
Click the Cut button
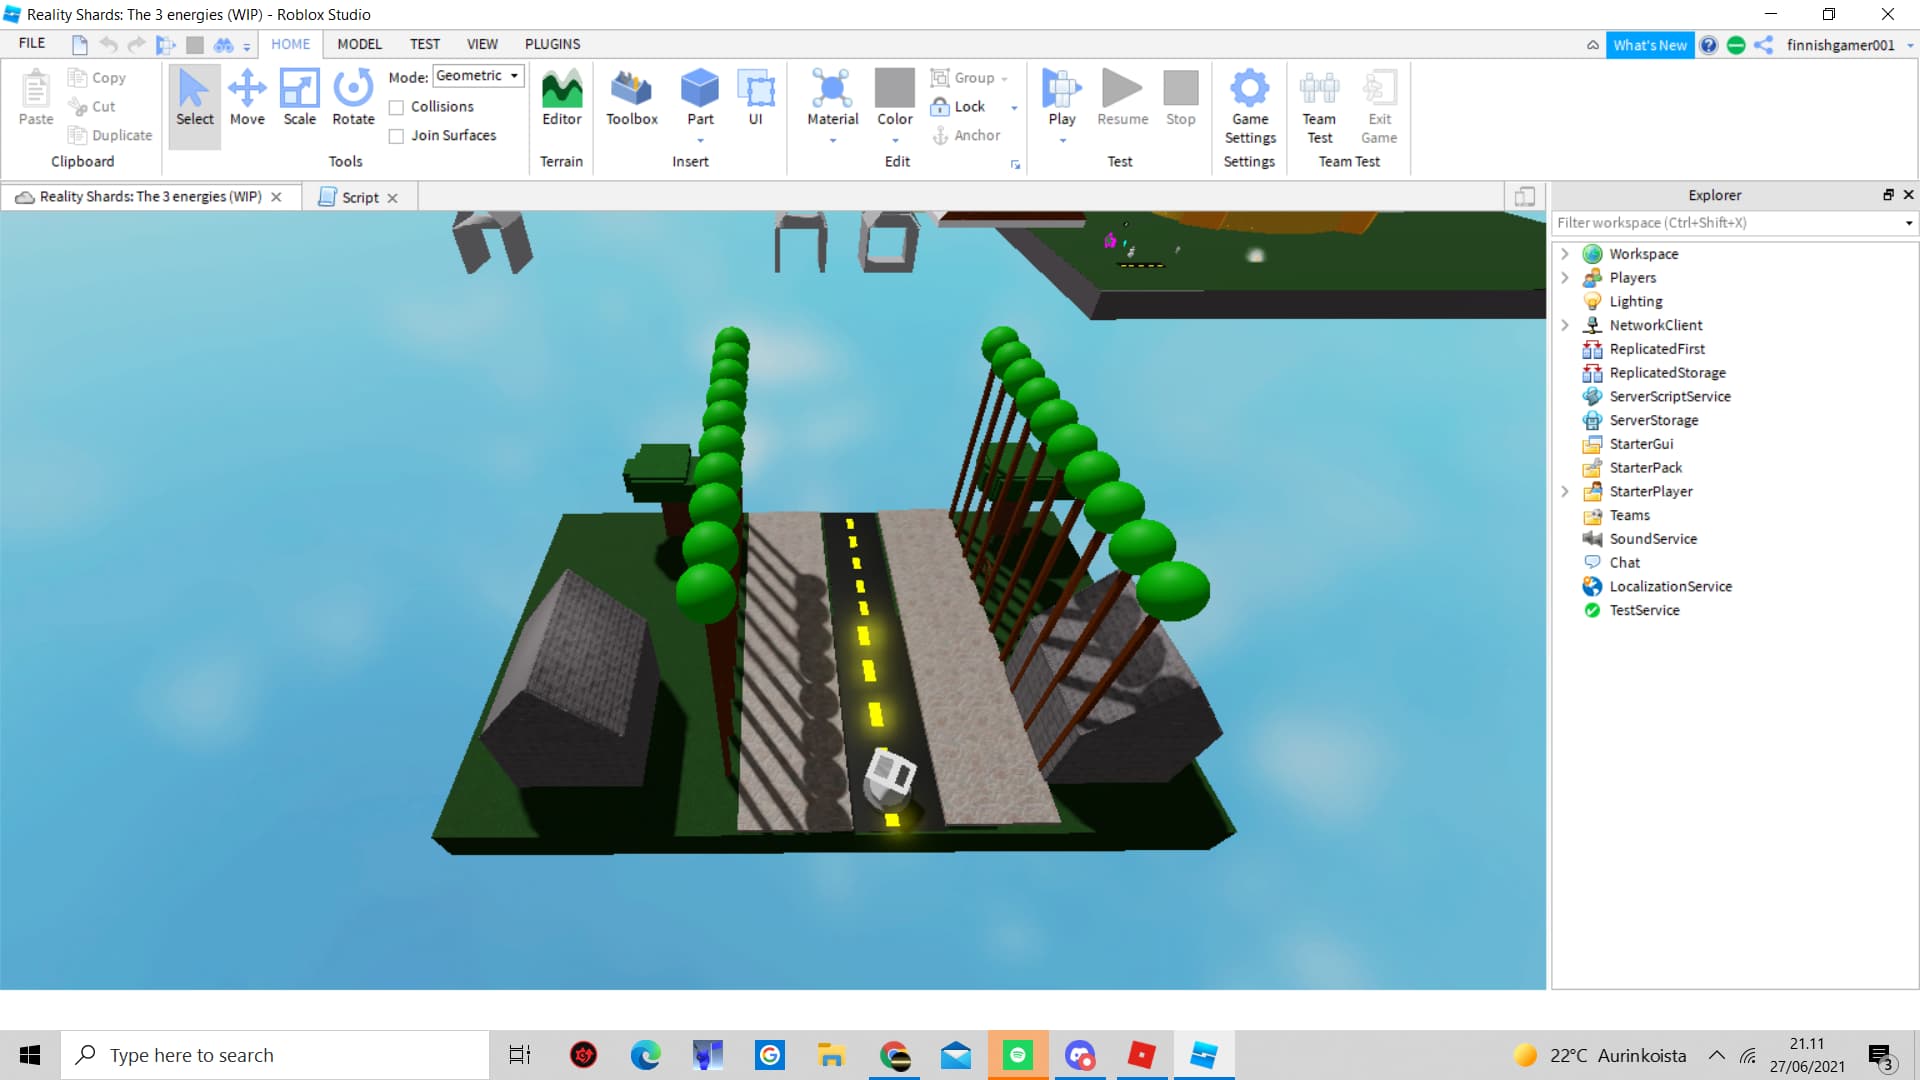92,107
